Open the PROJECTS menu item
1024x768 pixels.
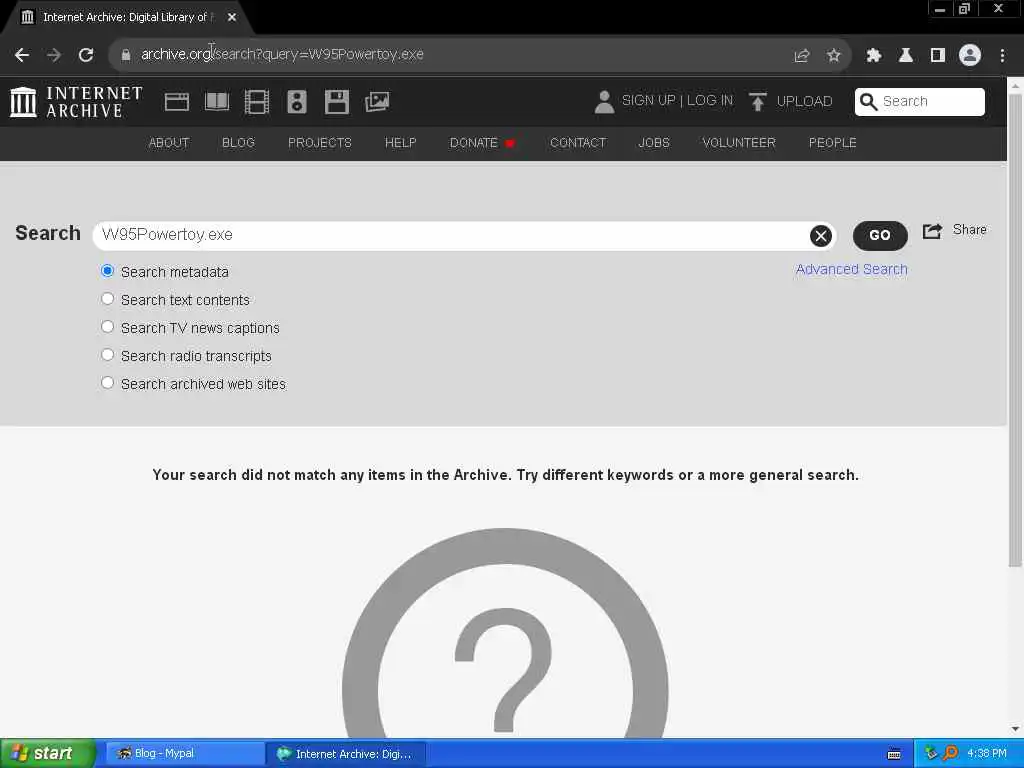coord(319,143)
